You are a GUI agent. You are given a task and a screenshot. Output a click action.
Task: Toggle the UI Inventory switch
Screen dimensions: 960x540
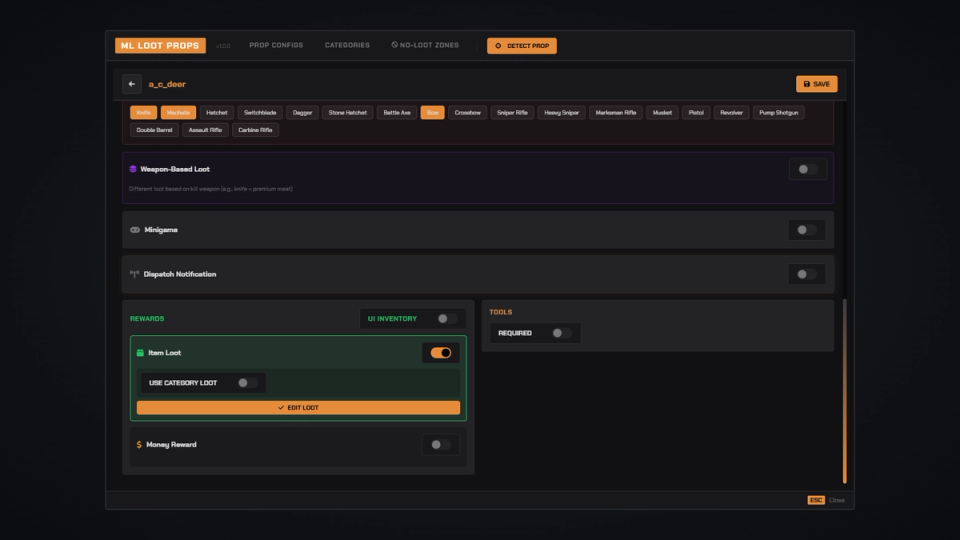(447, 318)
